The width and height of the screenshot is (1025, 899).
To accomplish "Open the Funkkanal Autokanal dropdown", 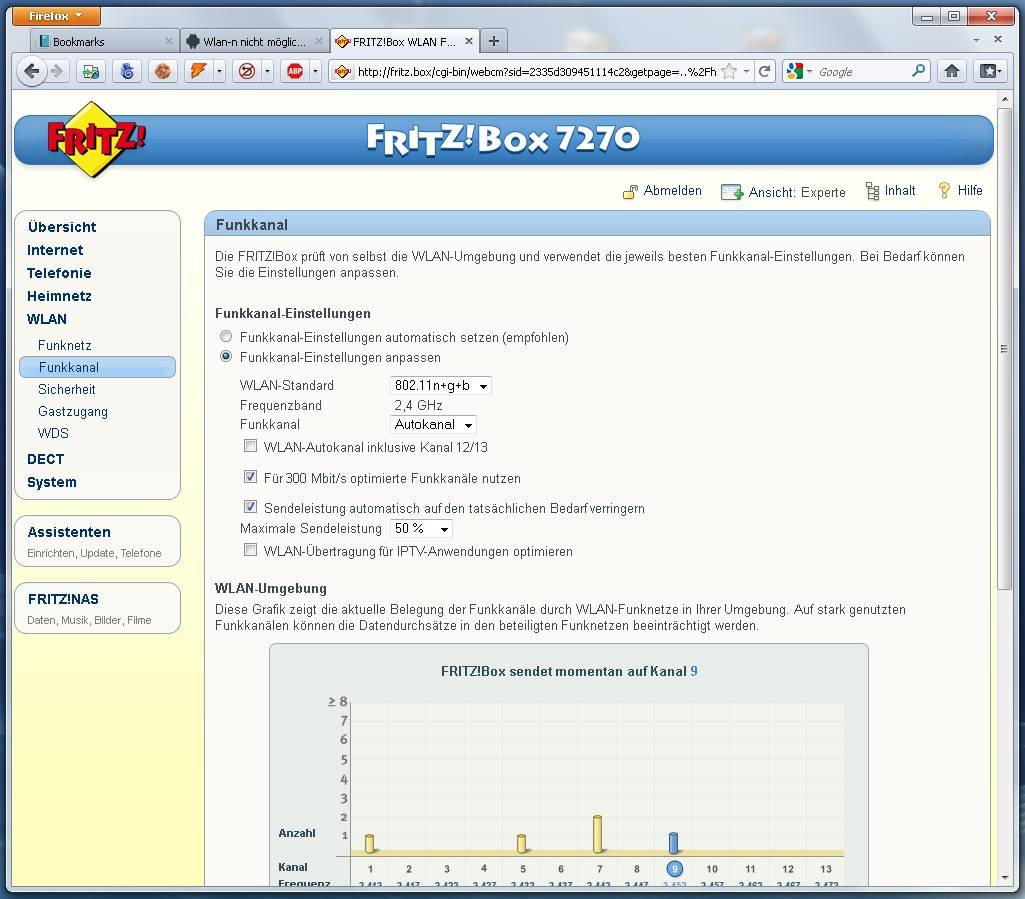I will 433,424.
